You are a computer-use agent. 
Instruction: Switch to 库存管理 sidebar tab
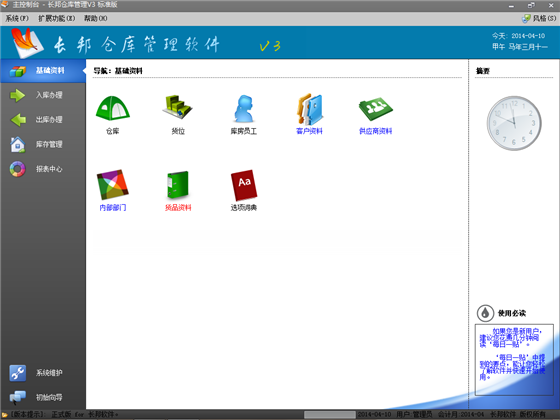pos(43,145)
